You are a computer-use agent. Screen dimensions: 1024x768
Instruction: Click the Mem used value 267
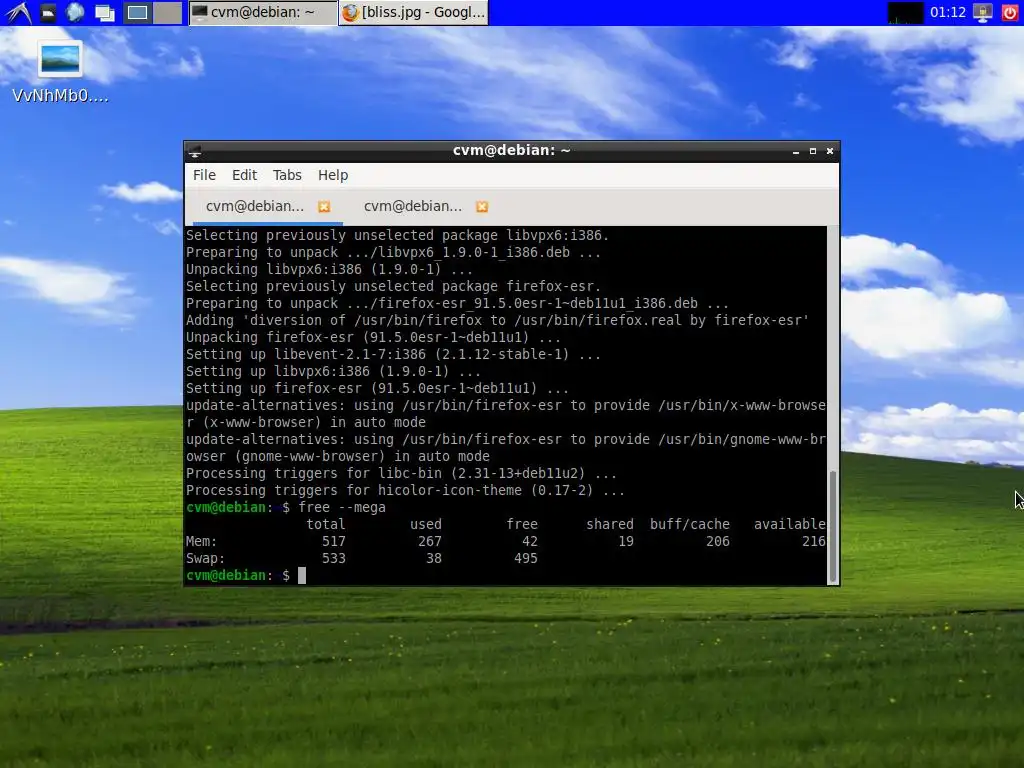[x=430, y=541]
